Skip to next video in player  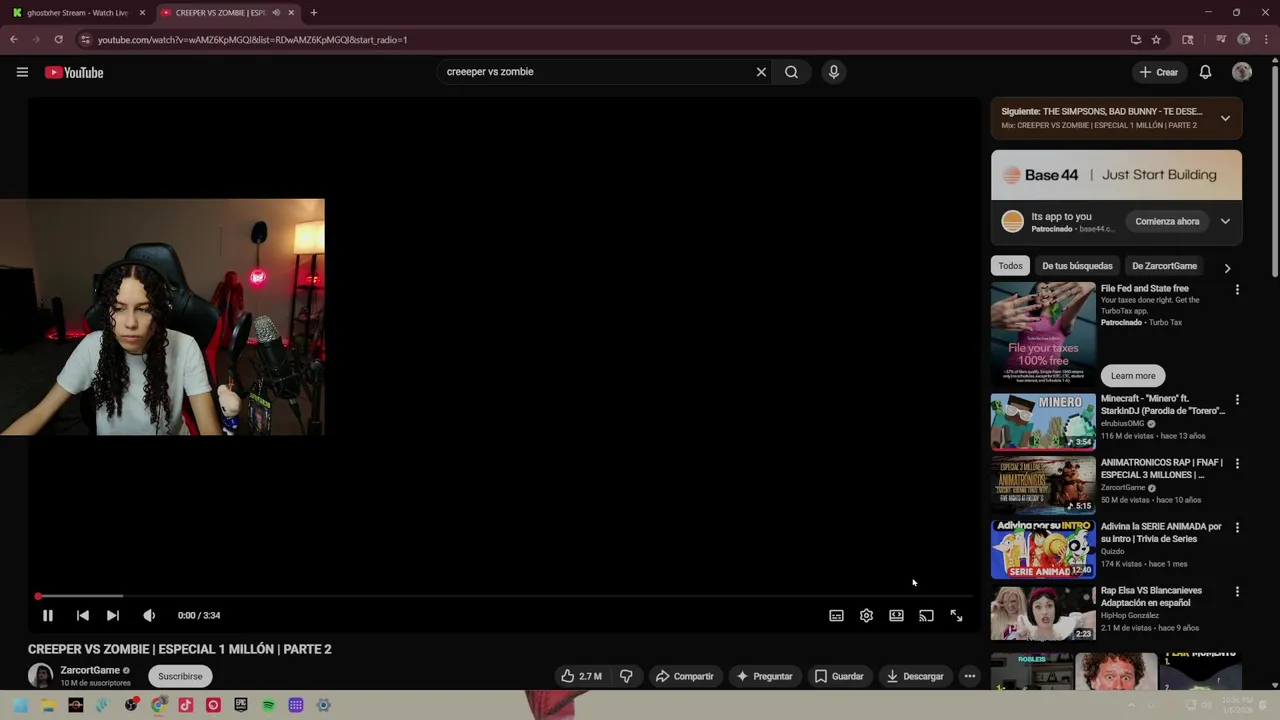113,616
